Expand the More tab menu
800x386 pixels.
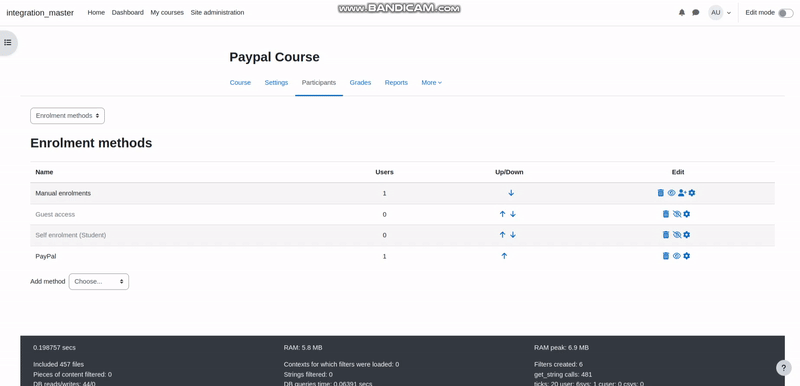click(x=432, y=83)
